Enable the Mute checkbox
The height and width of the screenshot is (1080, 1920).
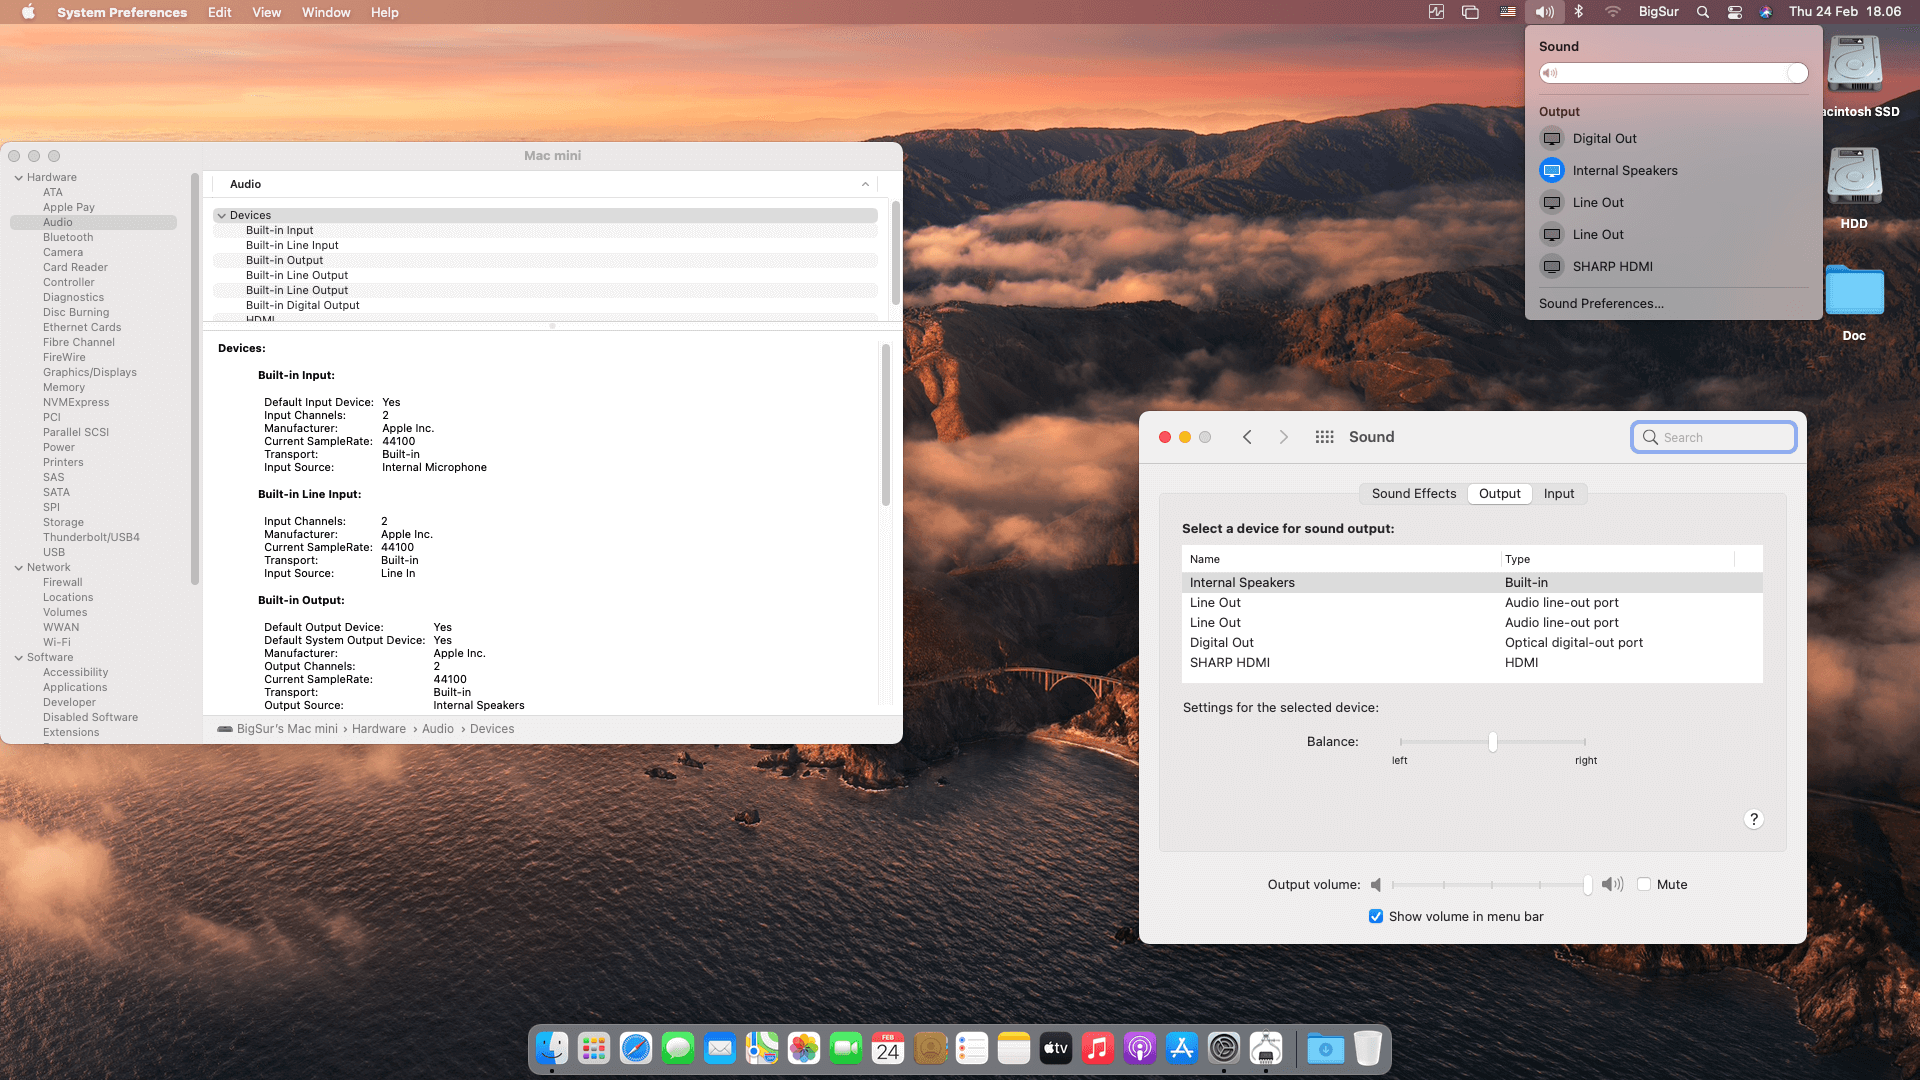(1643, 884)
